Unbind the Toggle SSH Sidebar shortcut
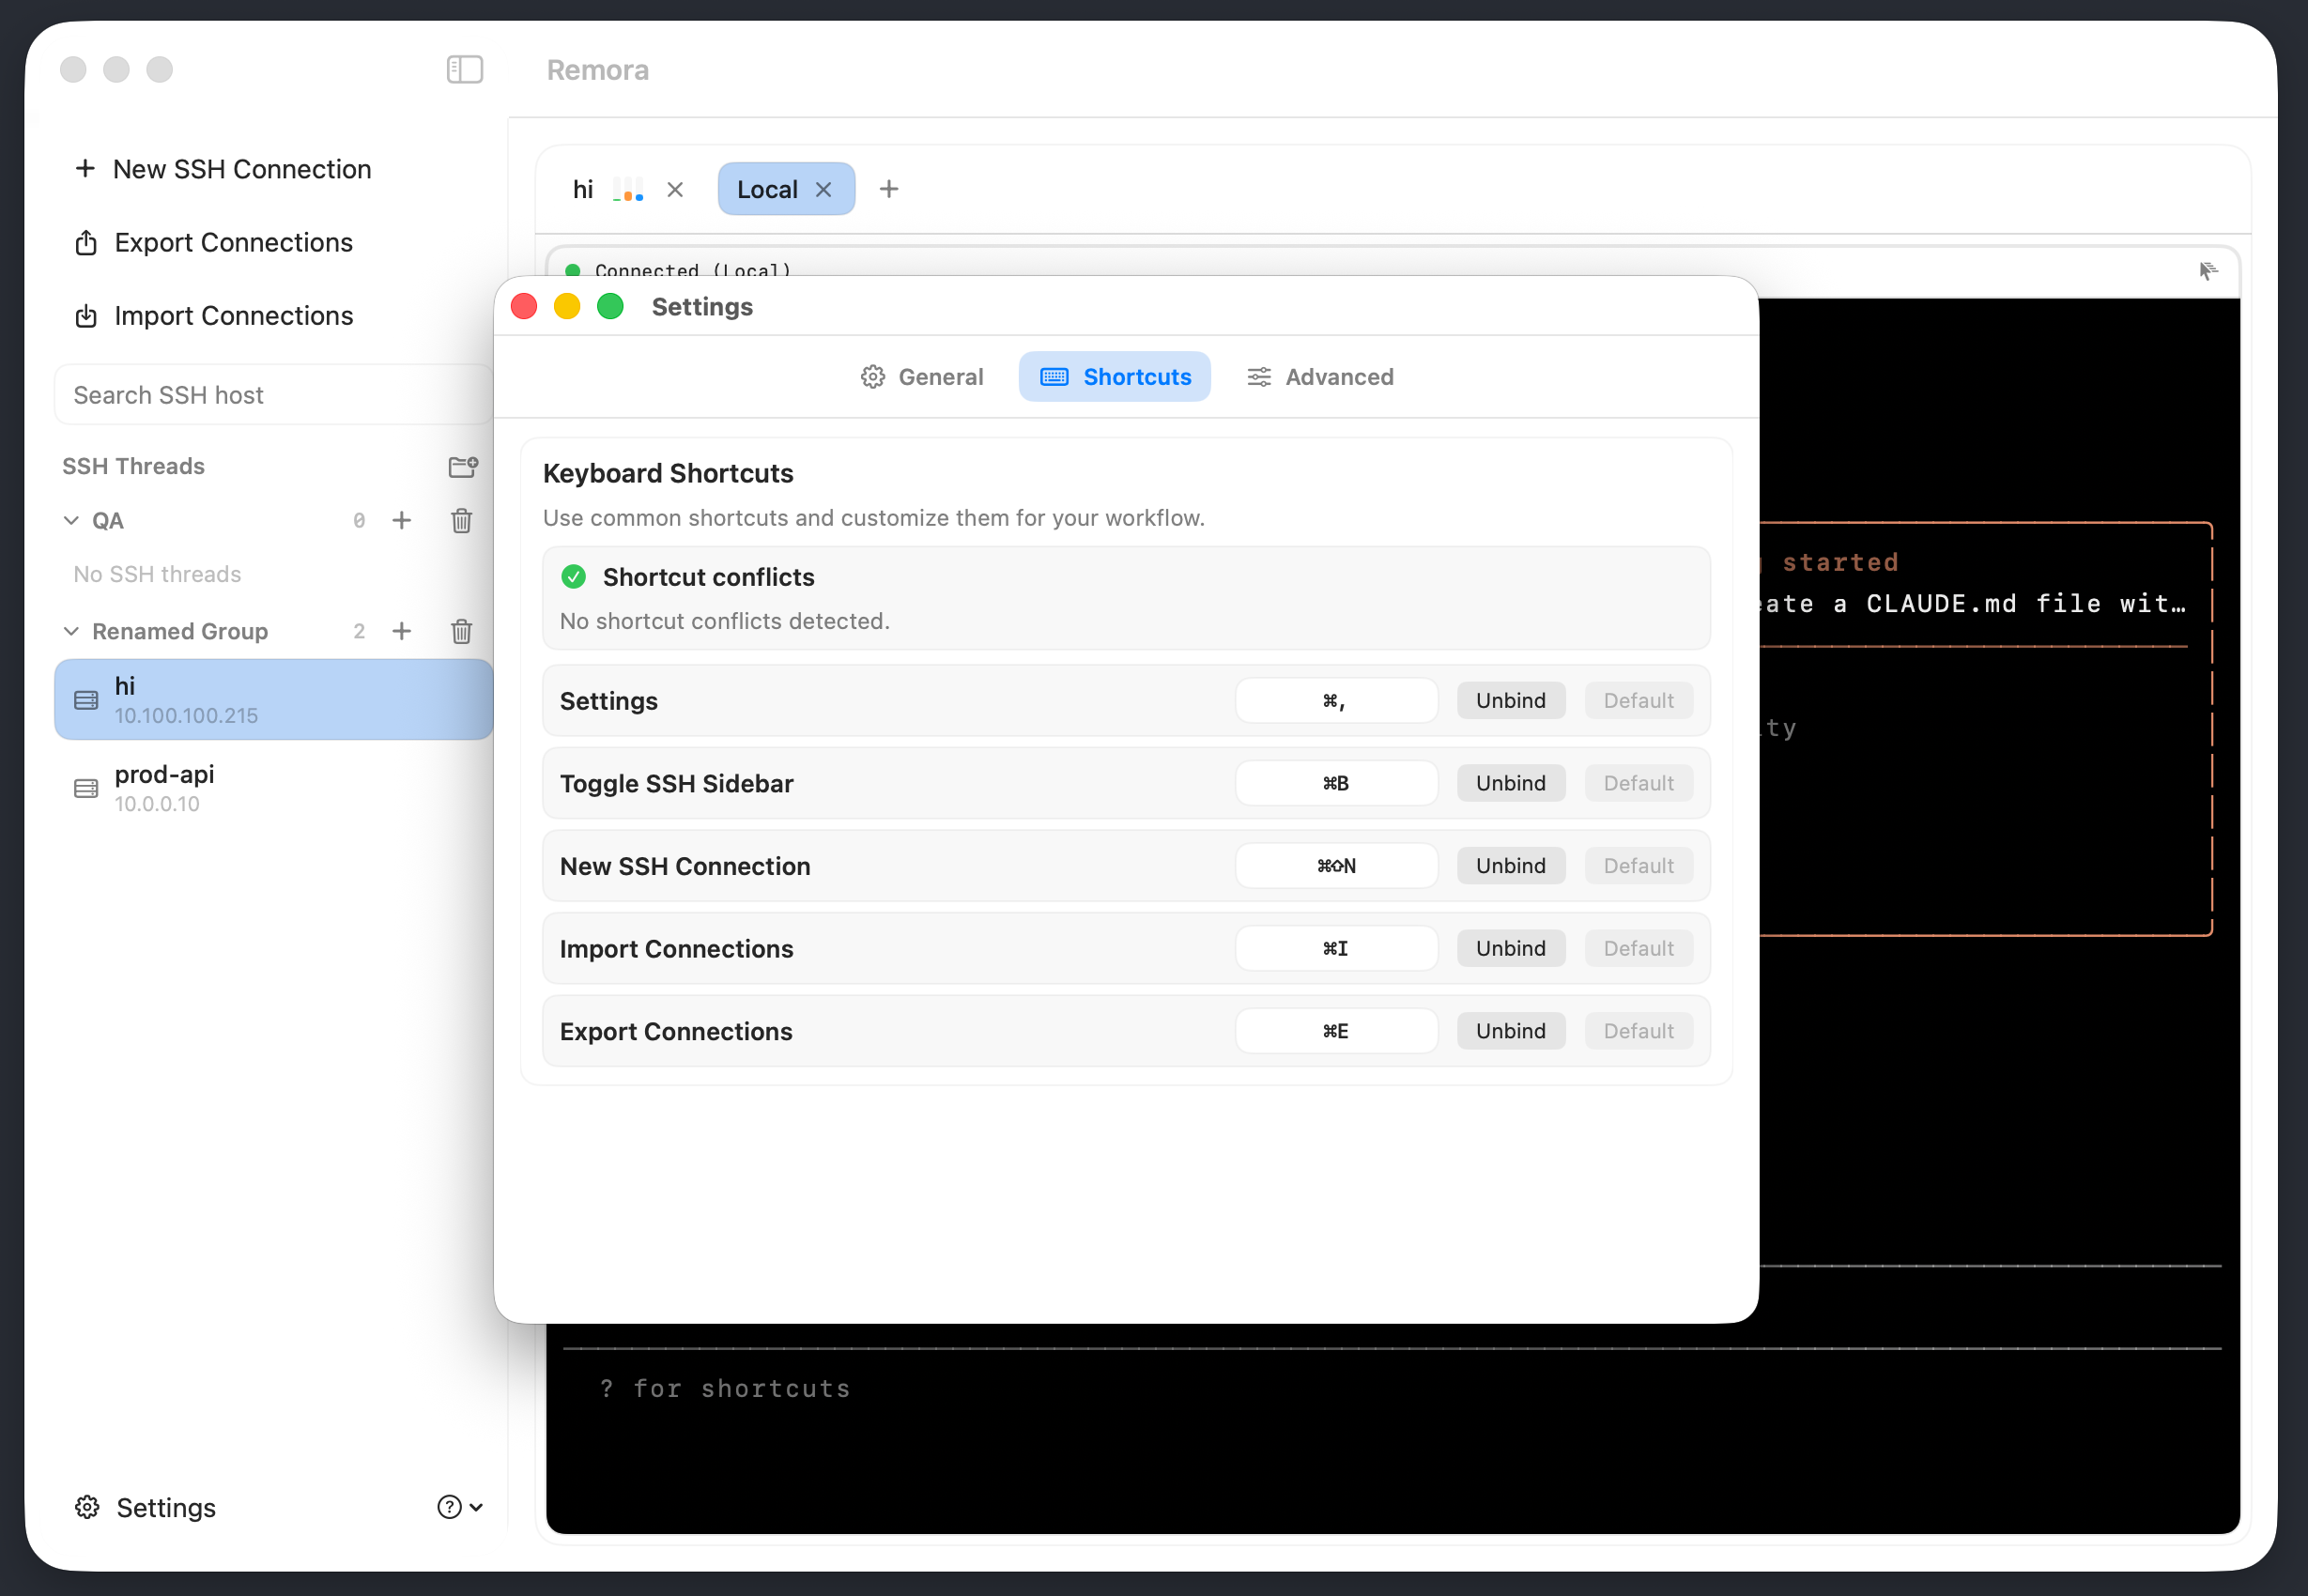This screenshot has width=2308, height=1596. 1510,783
